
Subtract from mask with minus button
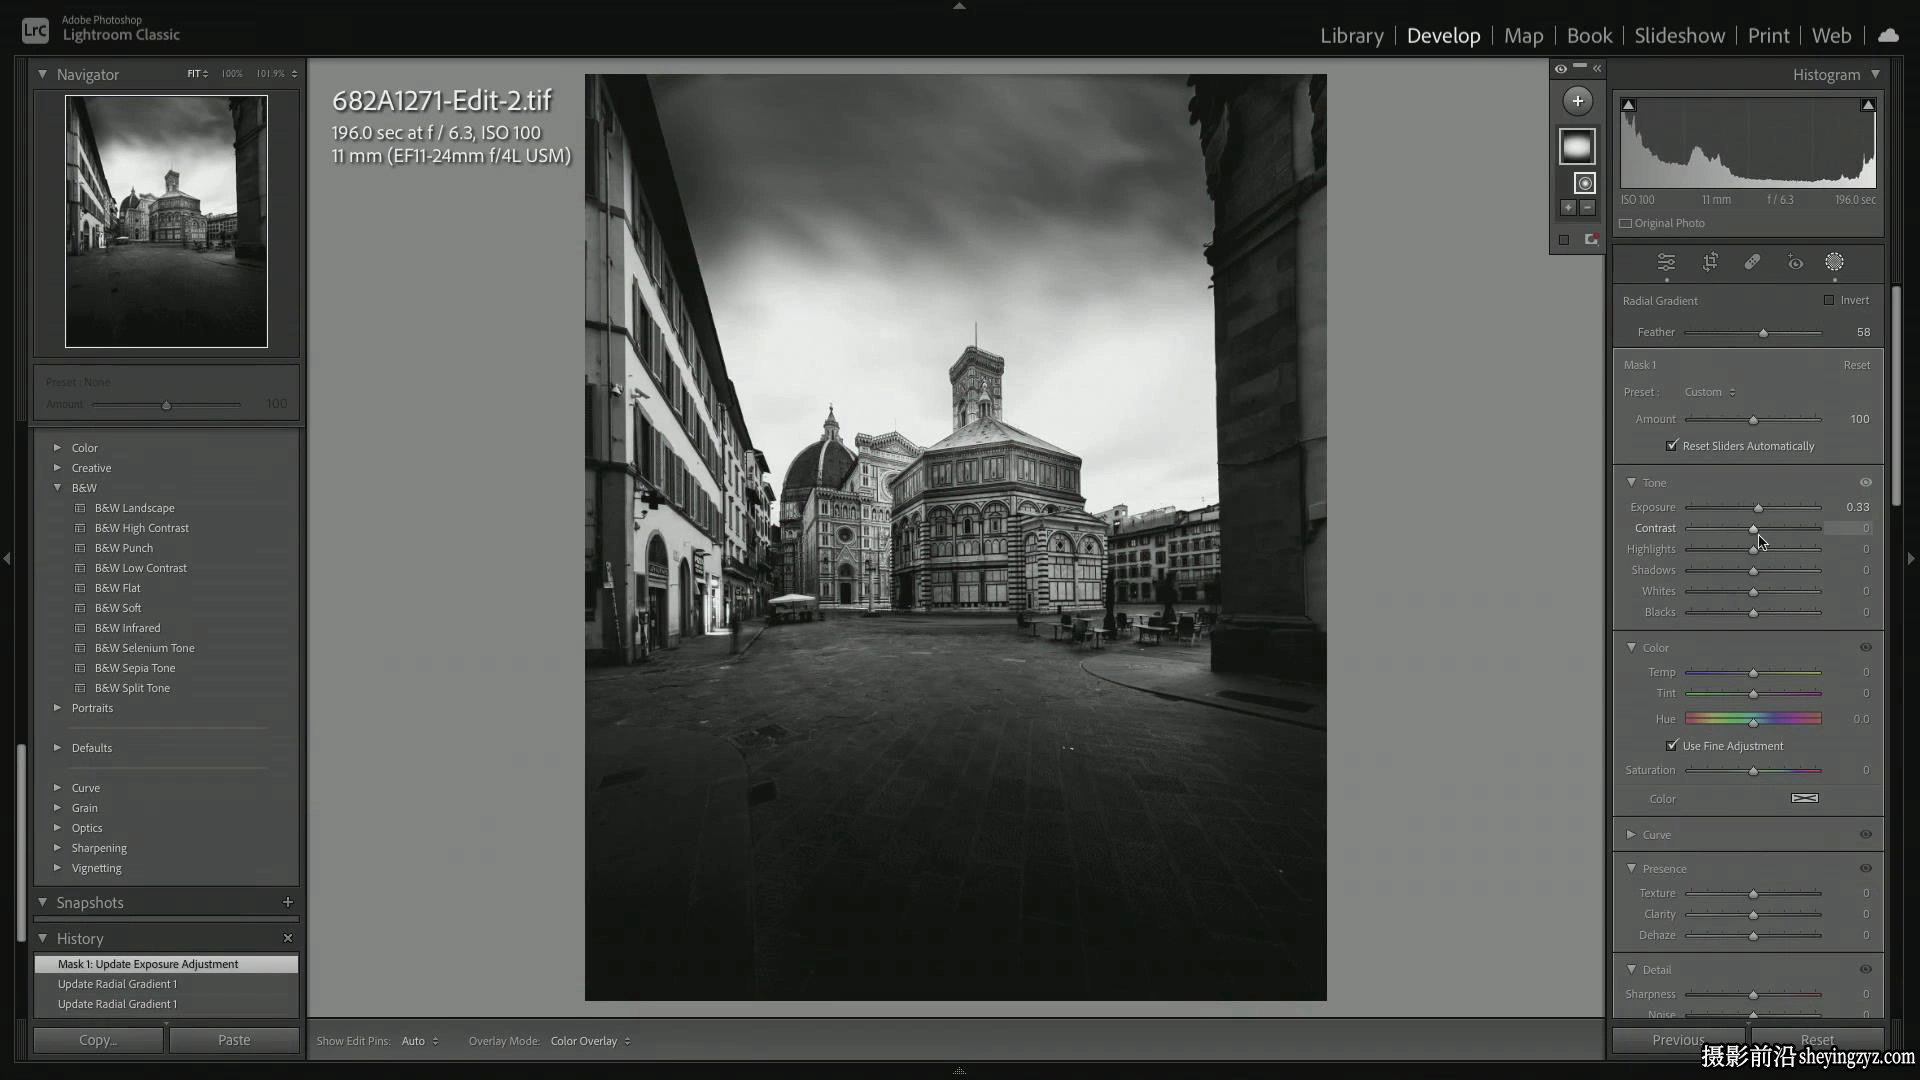[1587, 207]
